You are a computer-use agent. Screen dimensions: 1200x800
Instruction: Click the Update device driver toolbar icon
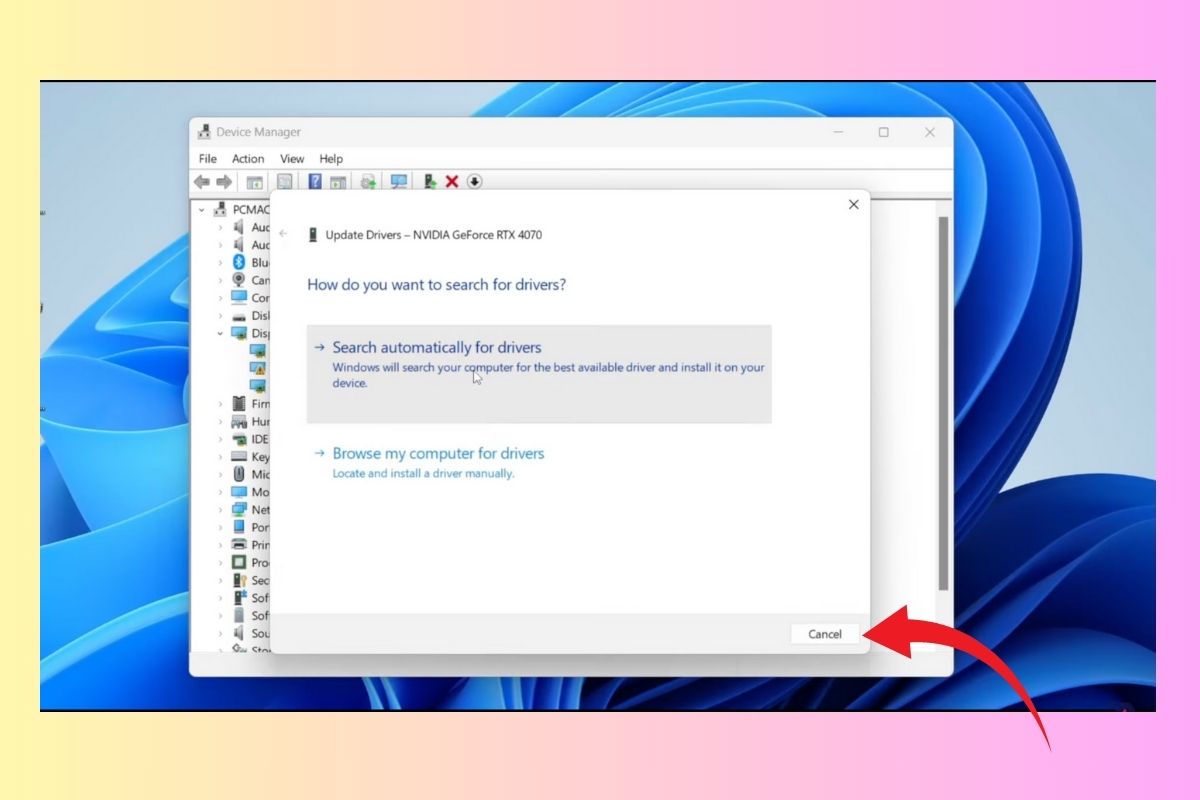click(x=430, y=181)
